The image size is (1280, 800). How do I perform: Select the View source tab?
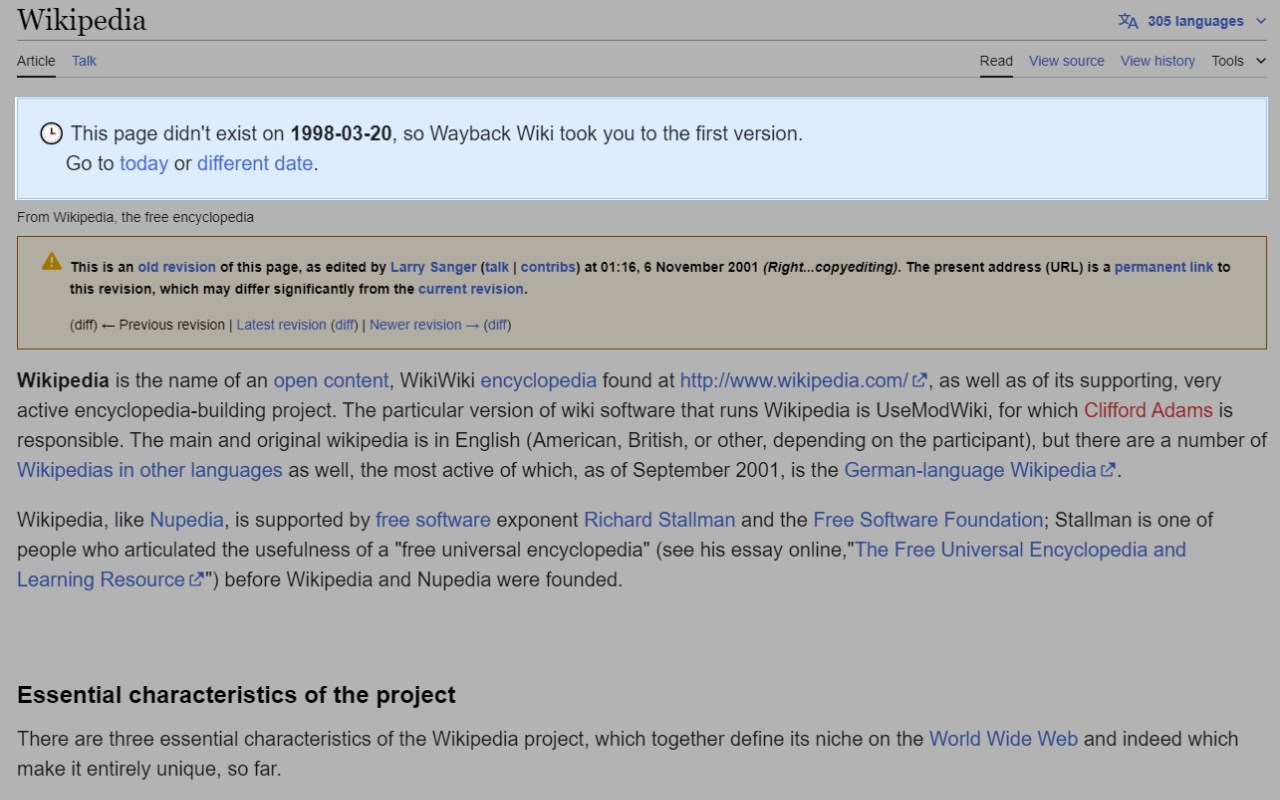pos(1066,61)
